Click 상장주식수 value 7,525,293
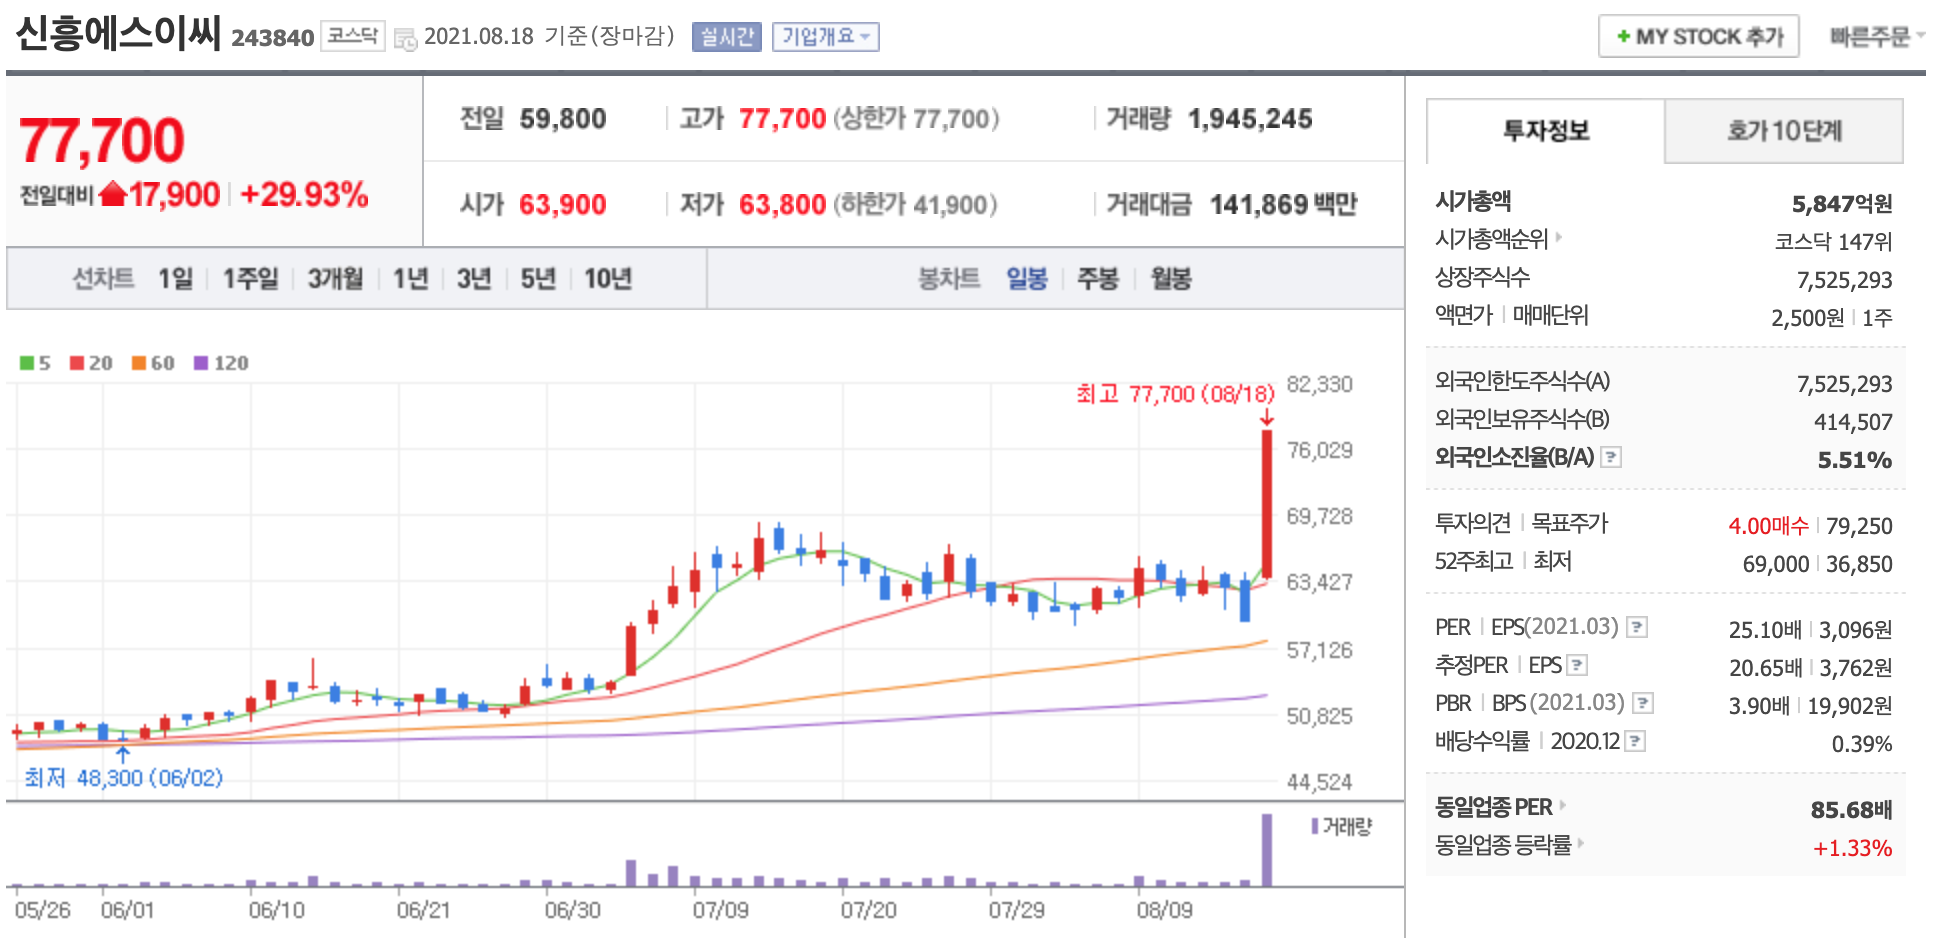This screenshot has height=938, width=1938. pos(1845,279)
